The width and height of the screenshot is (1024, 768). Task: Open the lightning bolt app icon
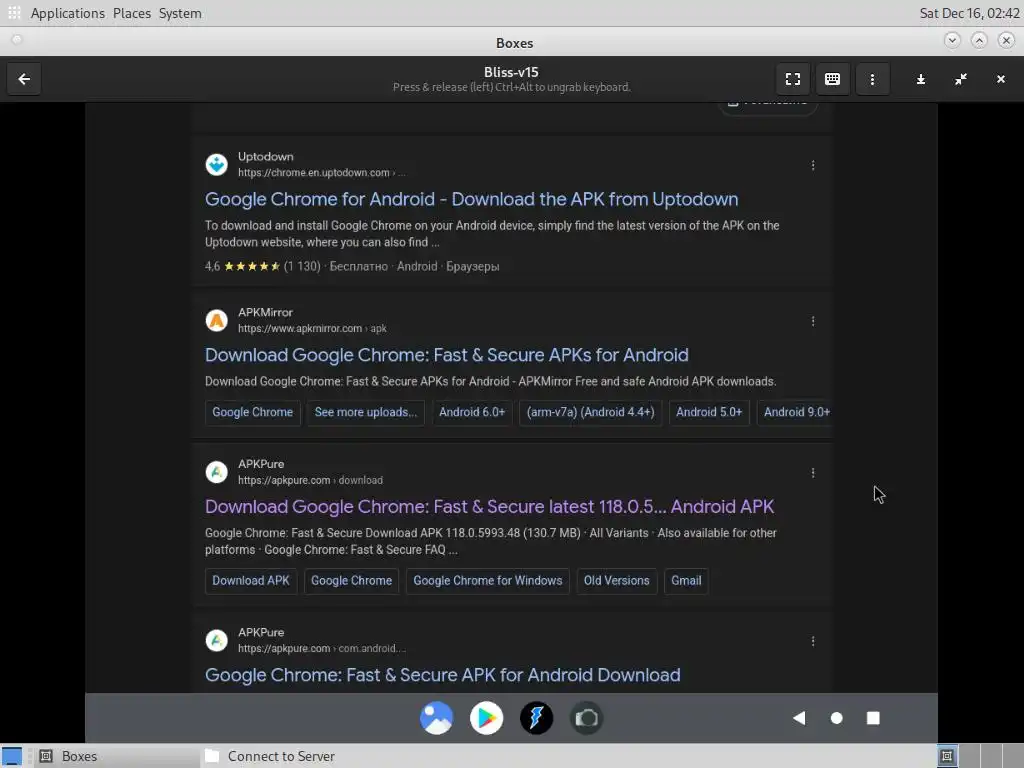(x=536, y=718)
